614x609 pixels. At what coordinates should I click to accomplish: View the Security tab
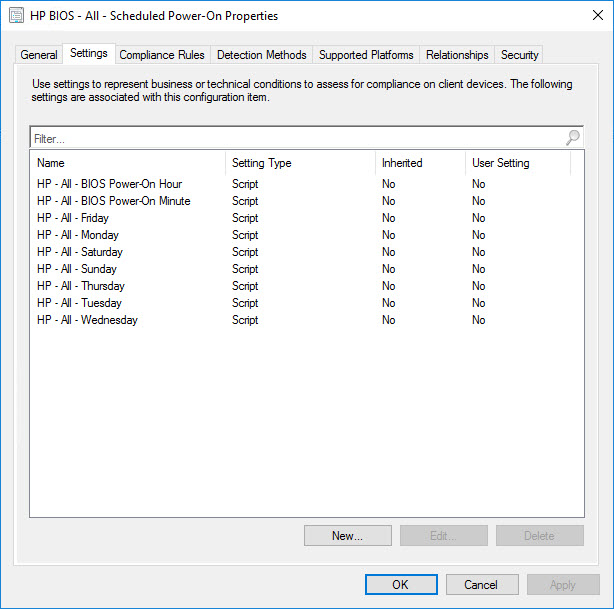519,55
